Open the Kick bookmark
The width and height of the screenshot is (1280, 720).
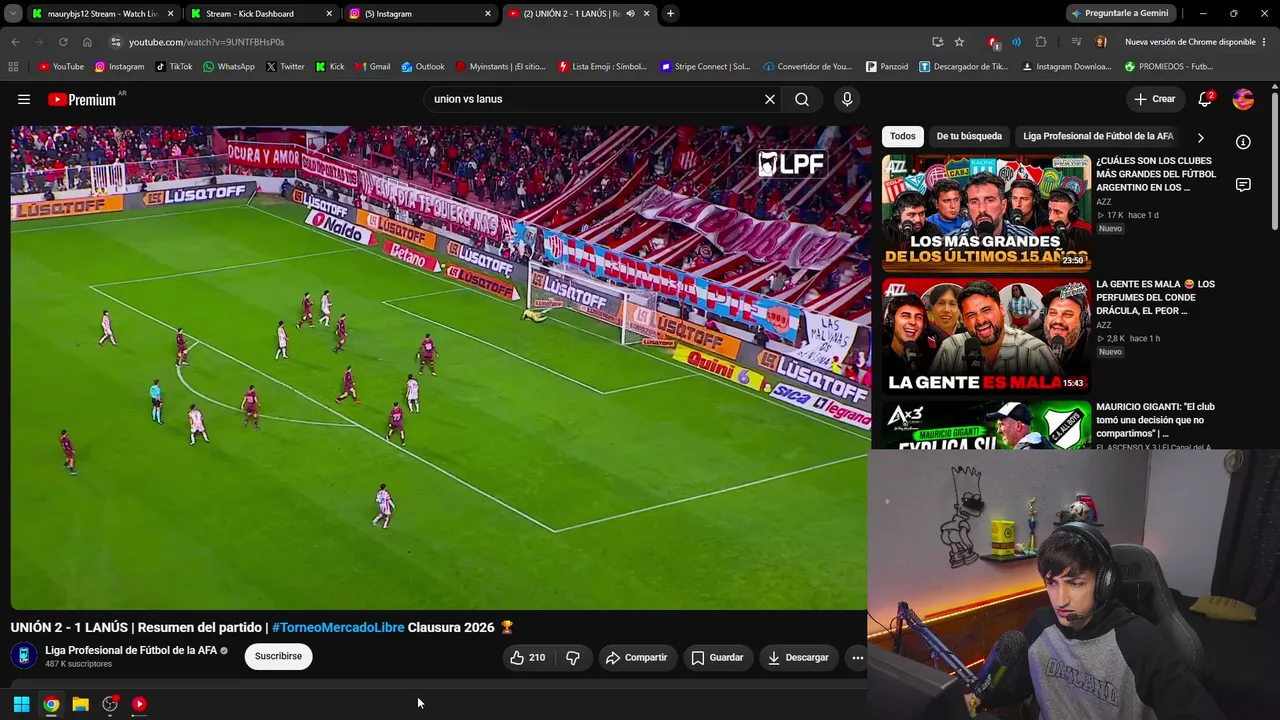click(330, 67)
